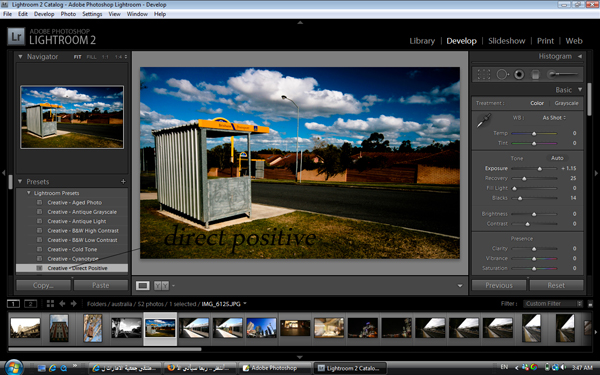Collapse the Lightroom Presets folder

pyautogui.click(x=29, y=193)
